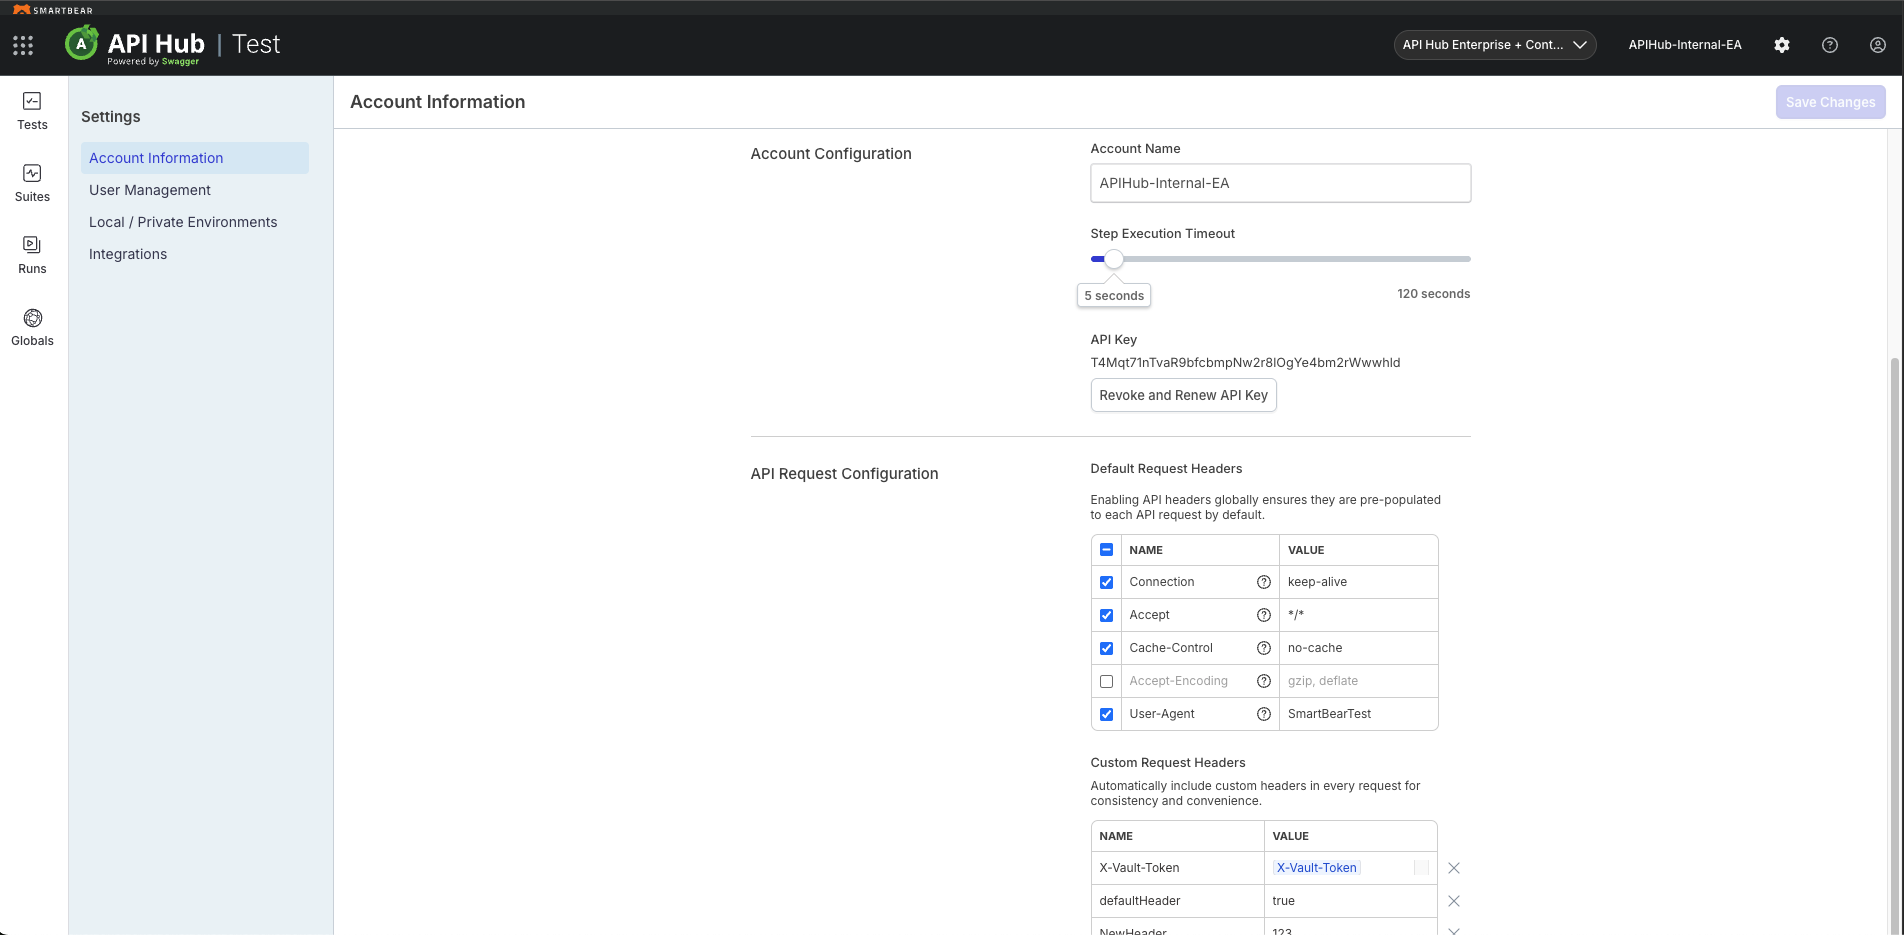The image size is (1904, 935).
Task: Uncheck the Connection header checkbox
Action: coord(1106,582)
